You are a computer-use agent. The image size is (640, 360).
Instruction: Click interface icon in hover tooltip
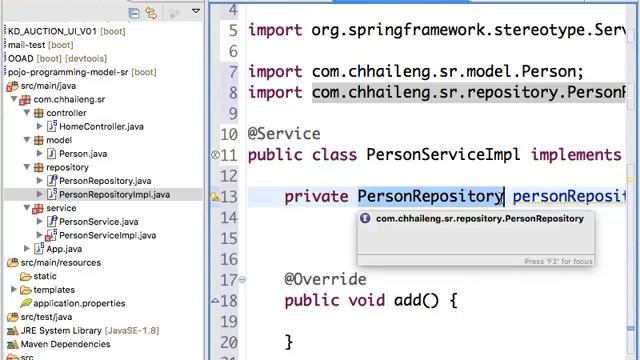pos(365,218)
